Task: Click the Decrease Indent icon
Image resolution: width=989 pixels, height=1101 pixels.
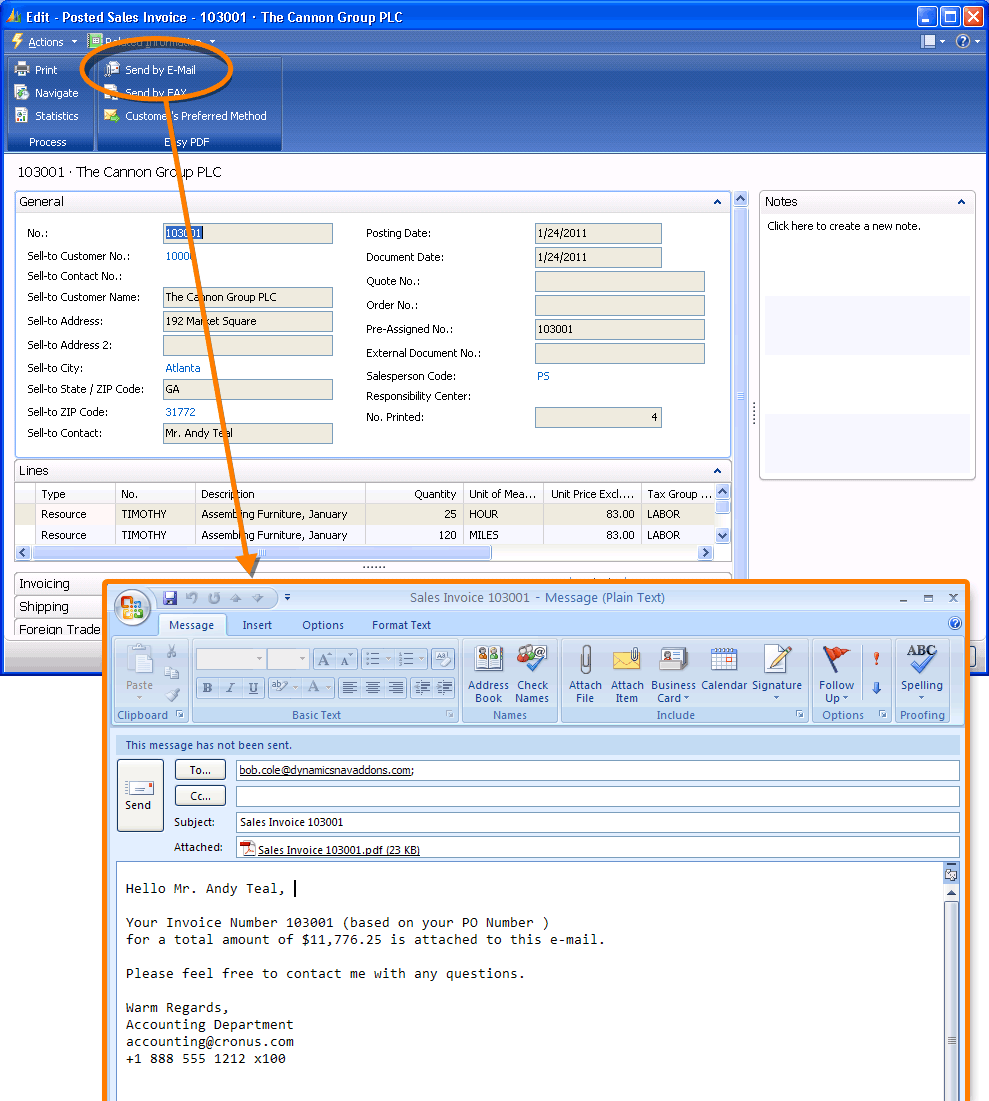Action: (x=422, y=687)
